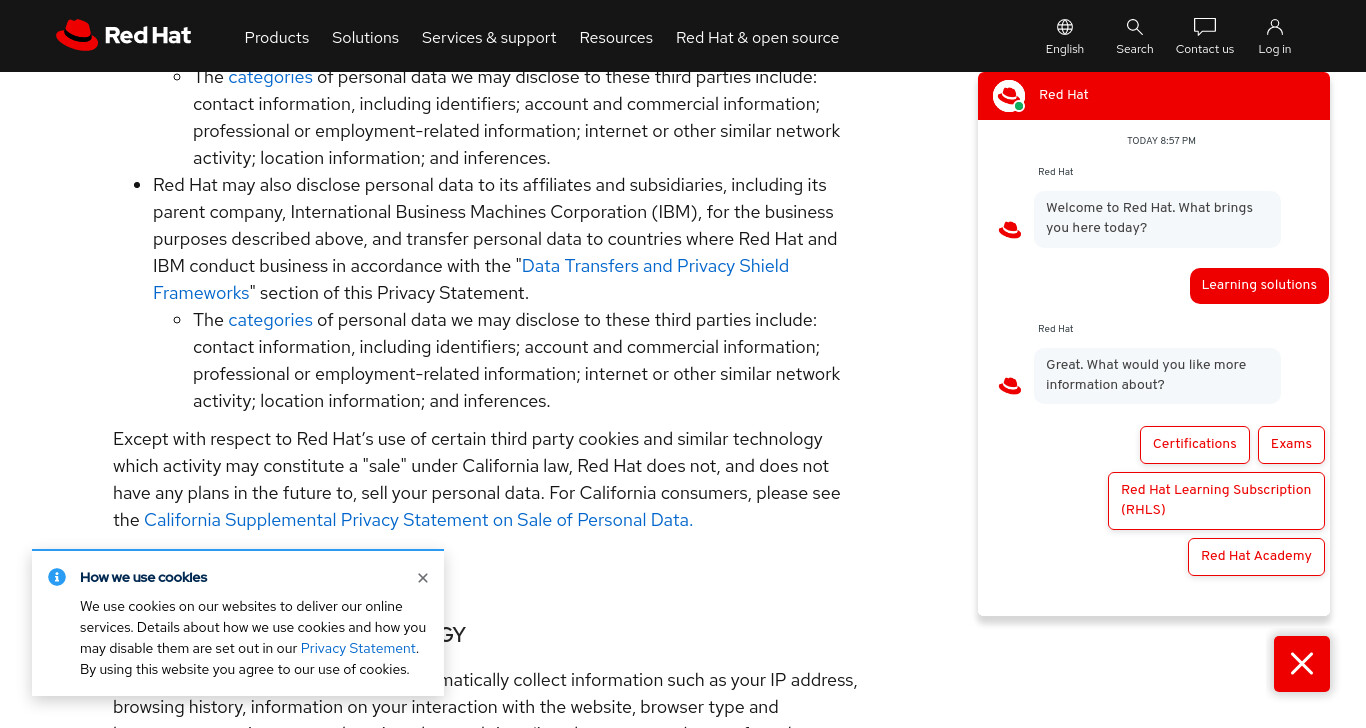The image size is (1366, 728).
Task: Click the 'What would you like more information about' message
Action: pyautogui.click(x=1157, y=376)
